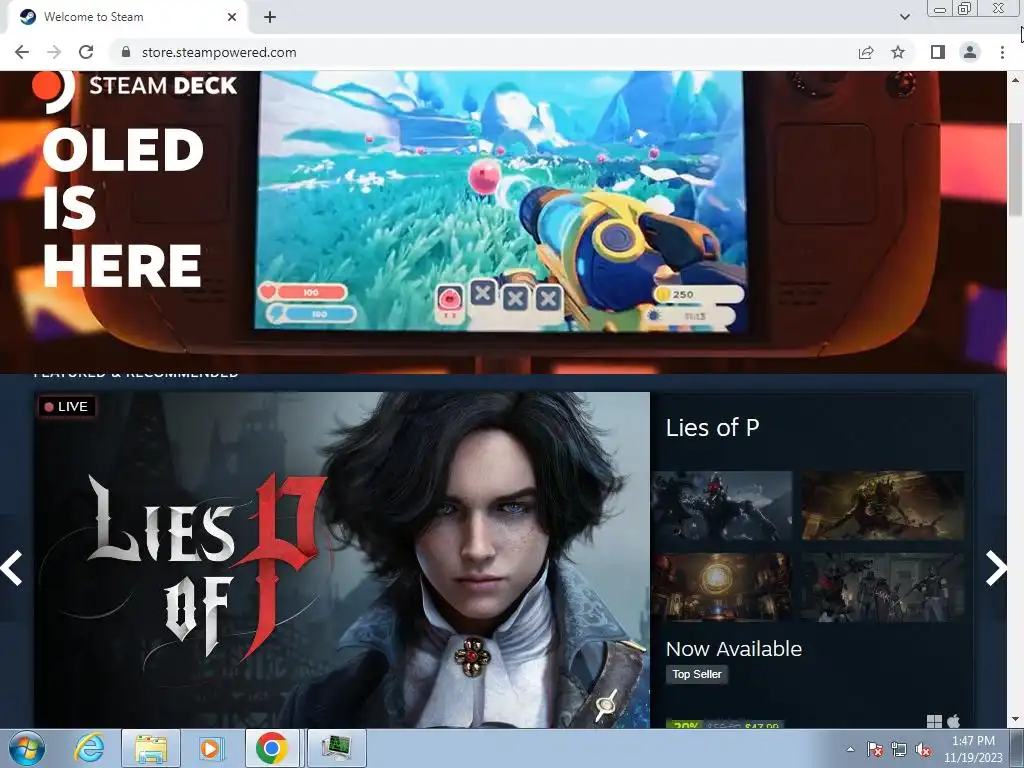Click the Windows platform icon

pyautogui.click(x=935, y=721)
